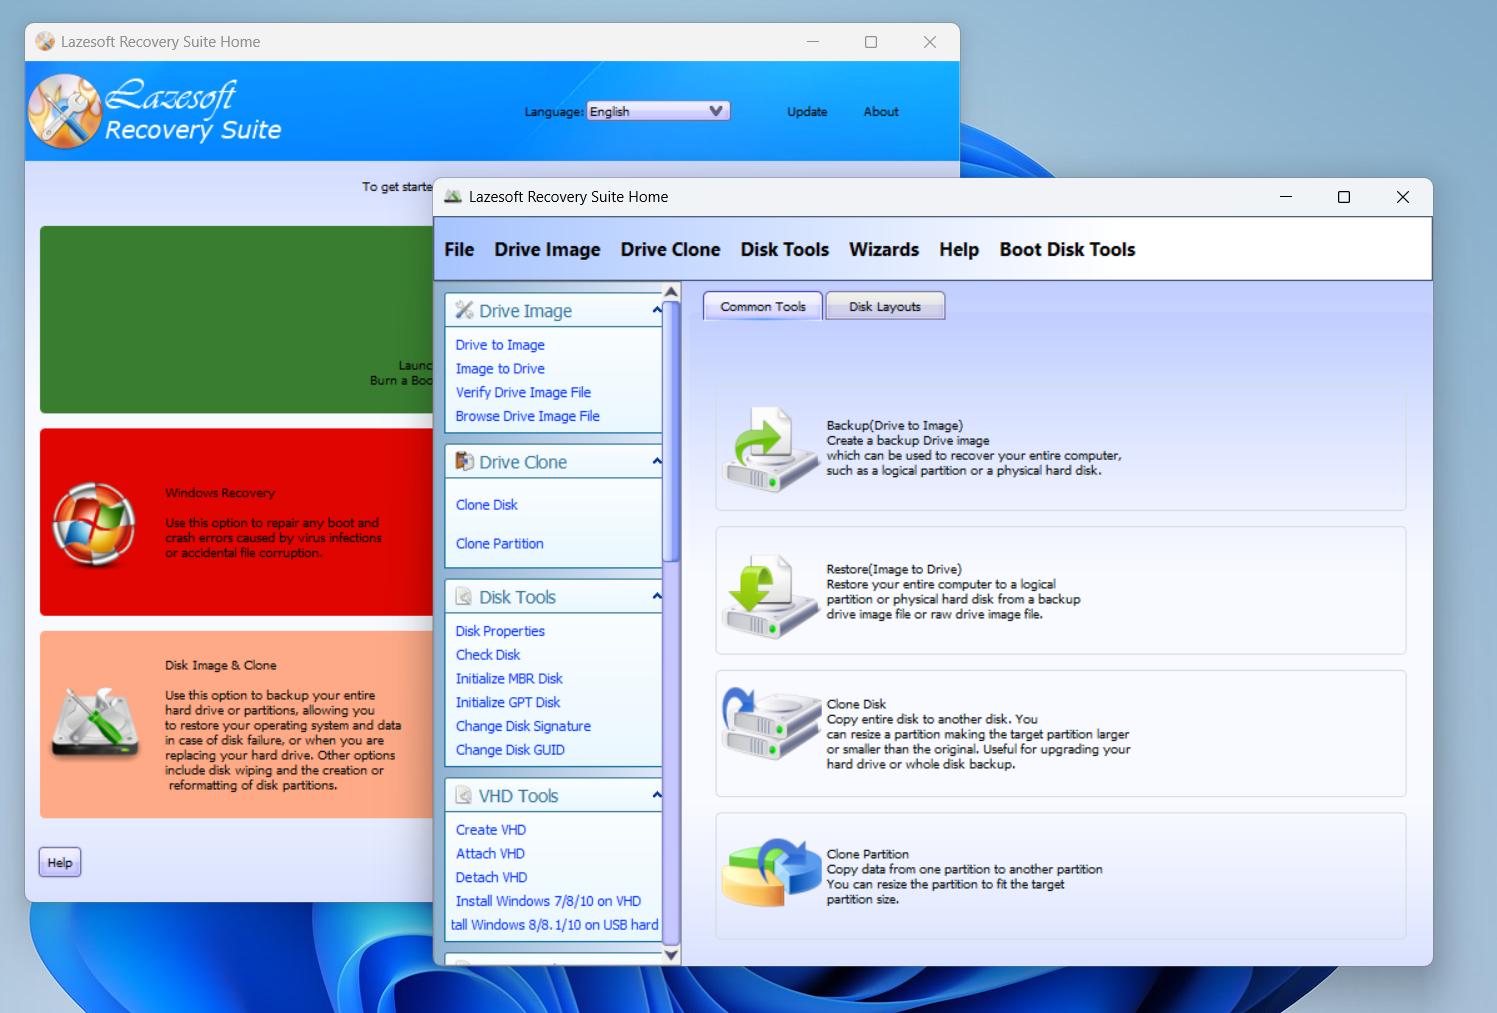Select the Initialize GPT Disk link
The height and width of the screenshot is (1013, 1497).
(508, 703)
